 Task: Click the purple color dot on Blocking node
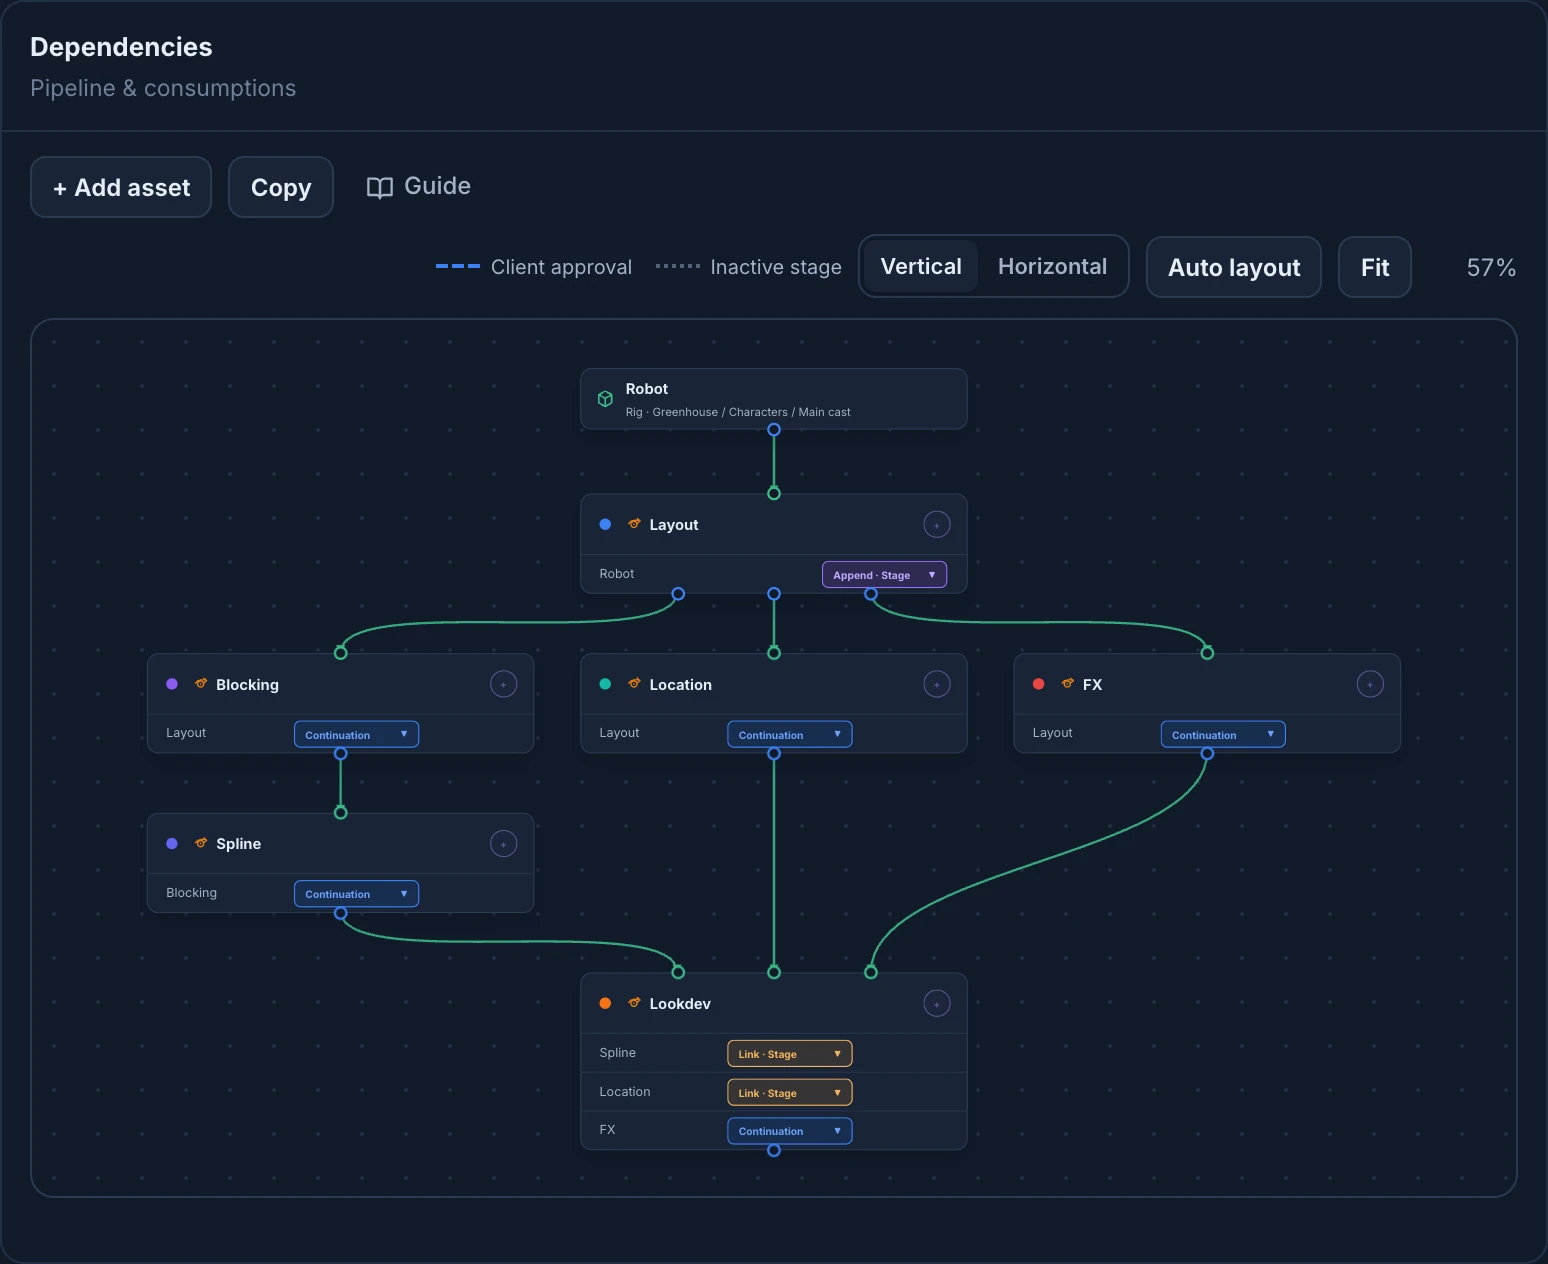click(172, 684)
